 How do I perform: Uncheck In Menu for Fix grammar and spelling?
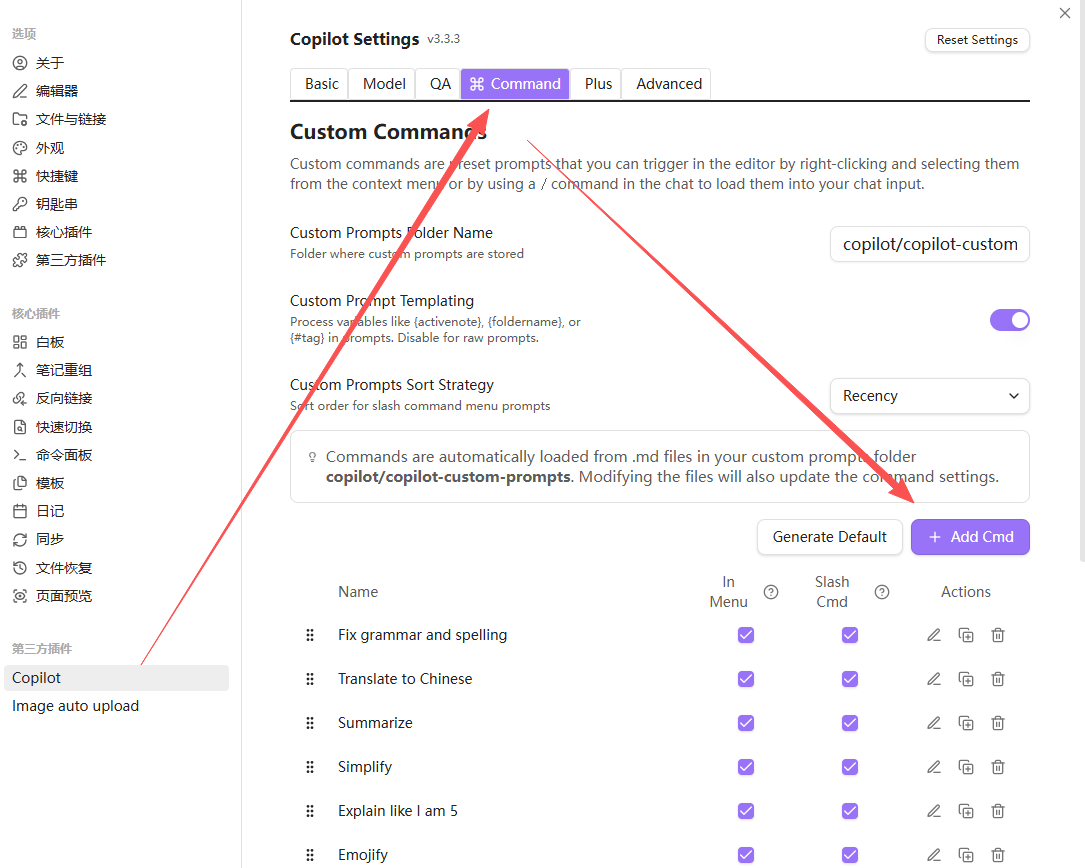coord(746,635)
